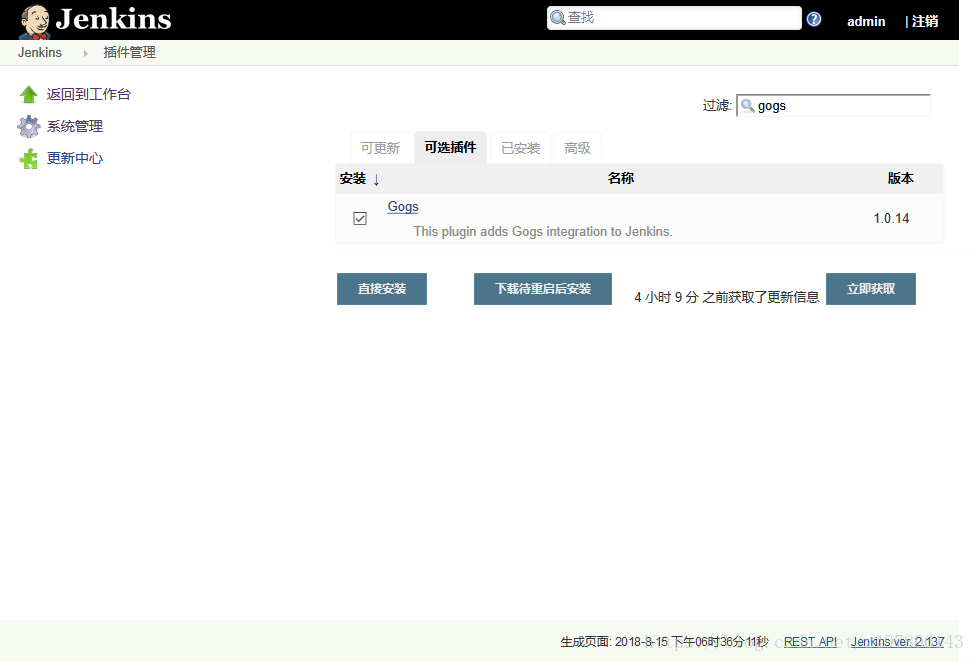The width and height of the screenshot is (976, 662).
Task: Uncheck the Gogs plugin checkbox
Action: point(360,218)
